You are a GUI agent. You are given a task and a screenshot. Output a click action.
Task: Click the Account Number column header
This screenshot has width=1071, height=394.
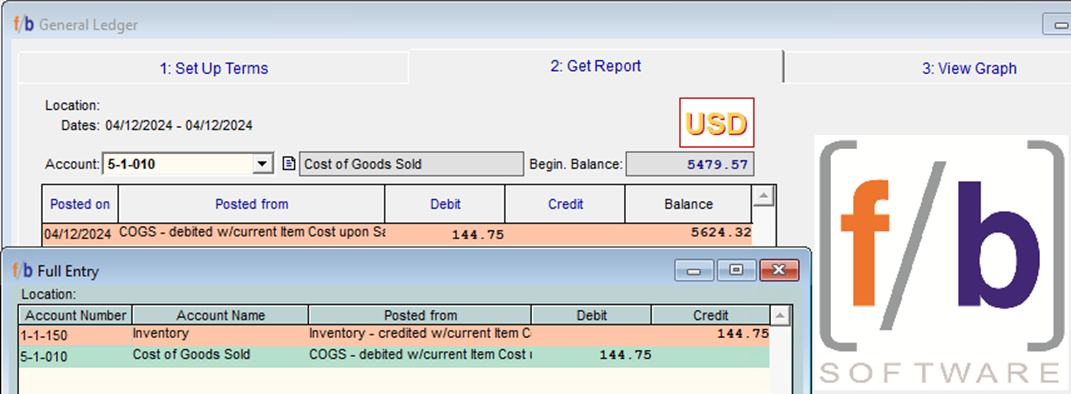76,315
